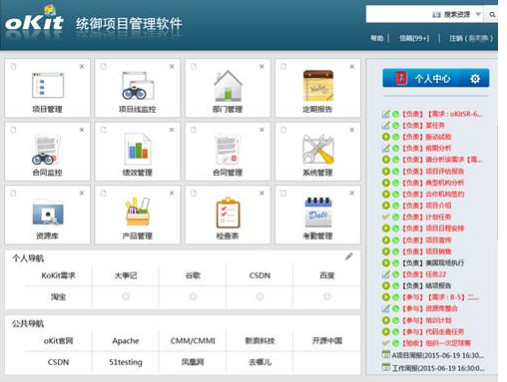The height and width of the screenshot is (382, 507).
Task: Open the 部门管理 house icon
Action: click(x=228, y=86)
